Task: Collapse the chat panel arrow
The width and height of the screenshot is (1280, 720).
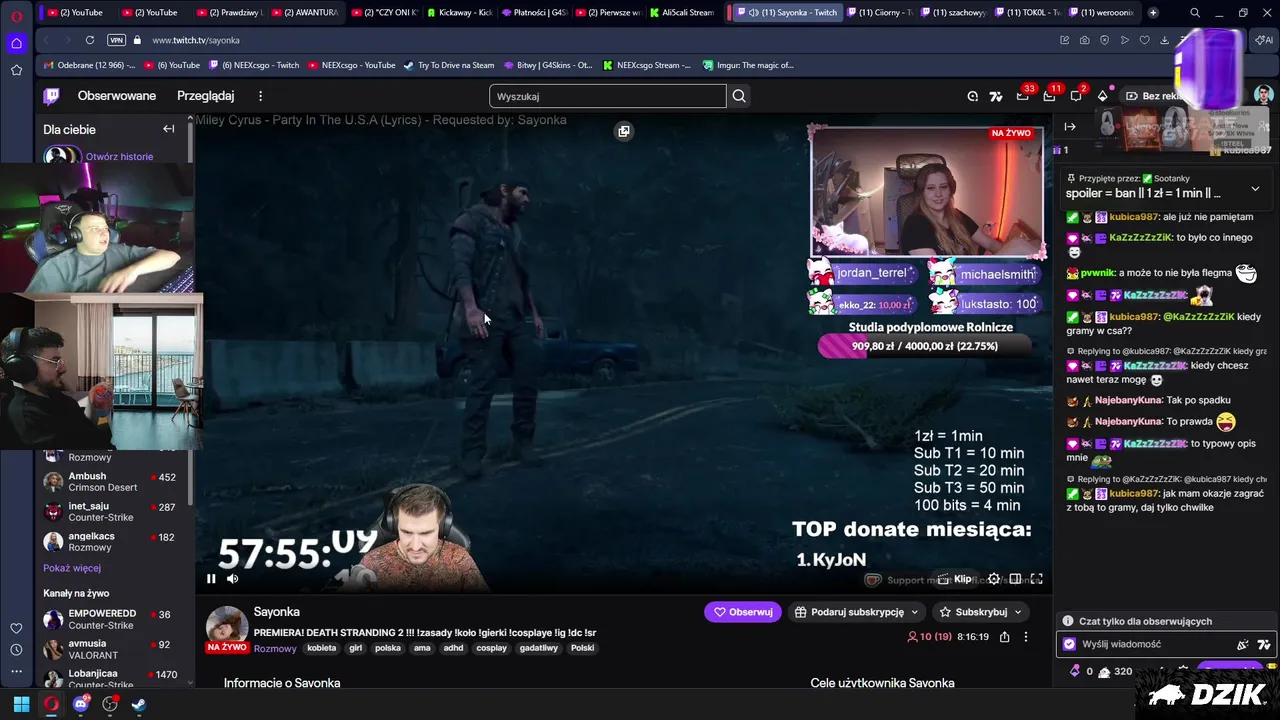Action: (1070, 127)
